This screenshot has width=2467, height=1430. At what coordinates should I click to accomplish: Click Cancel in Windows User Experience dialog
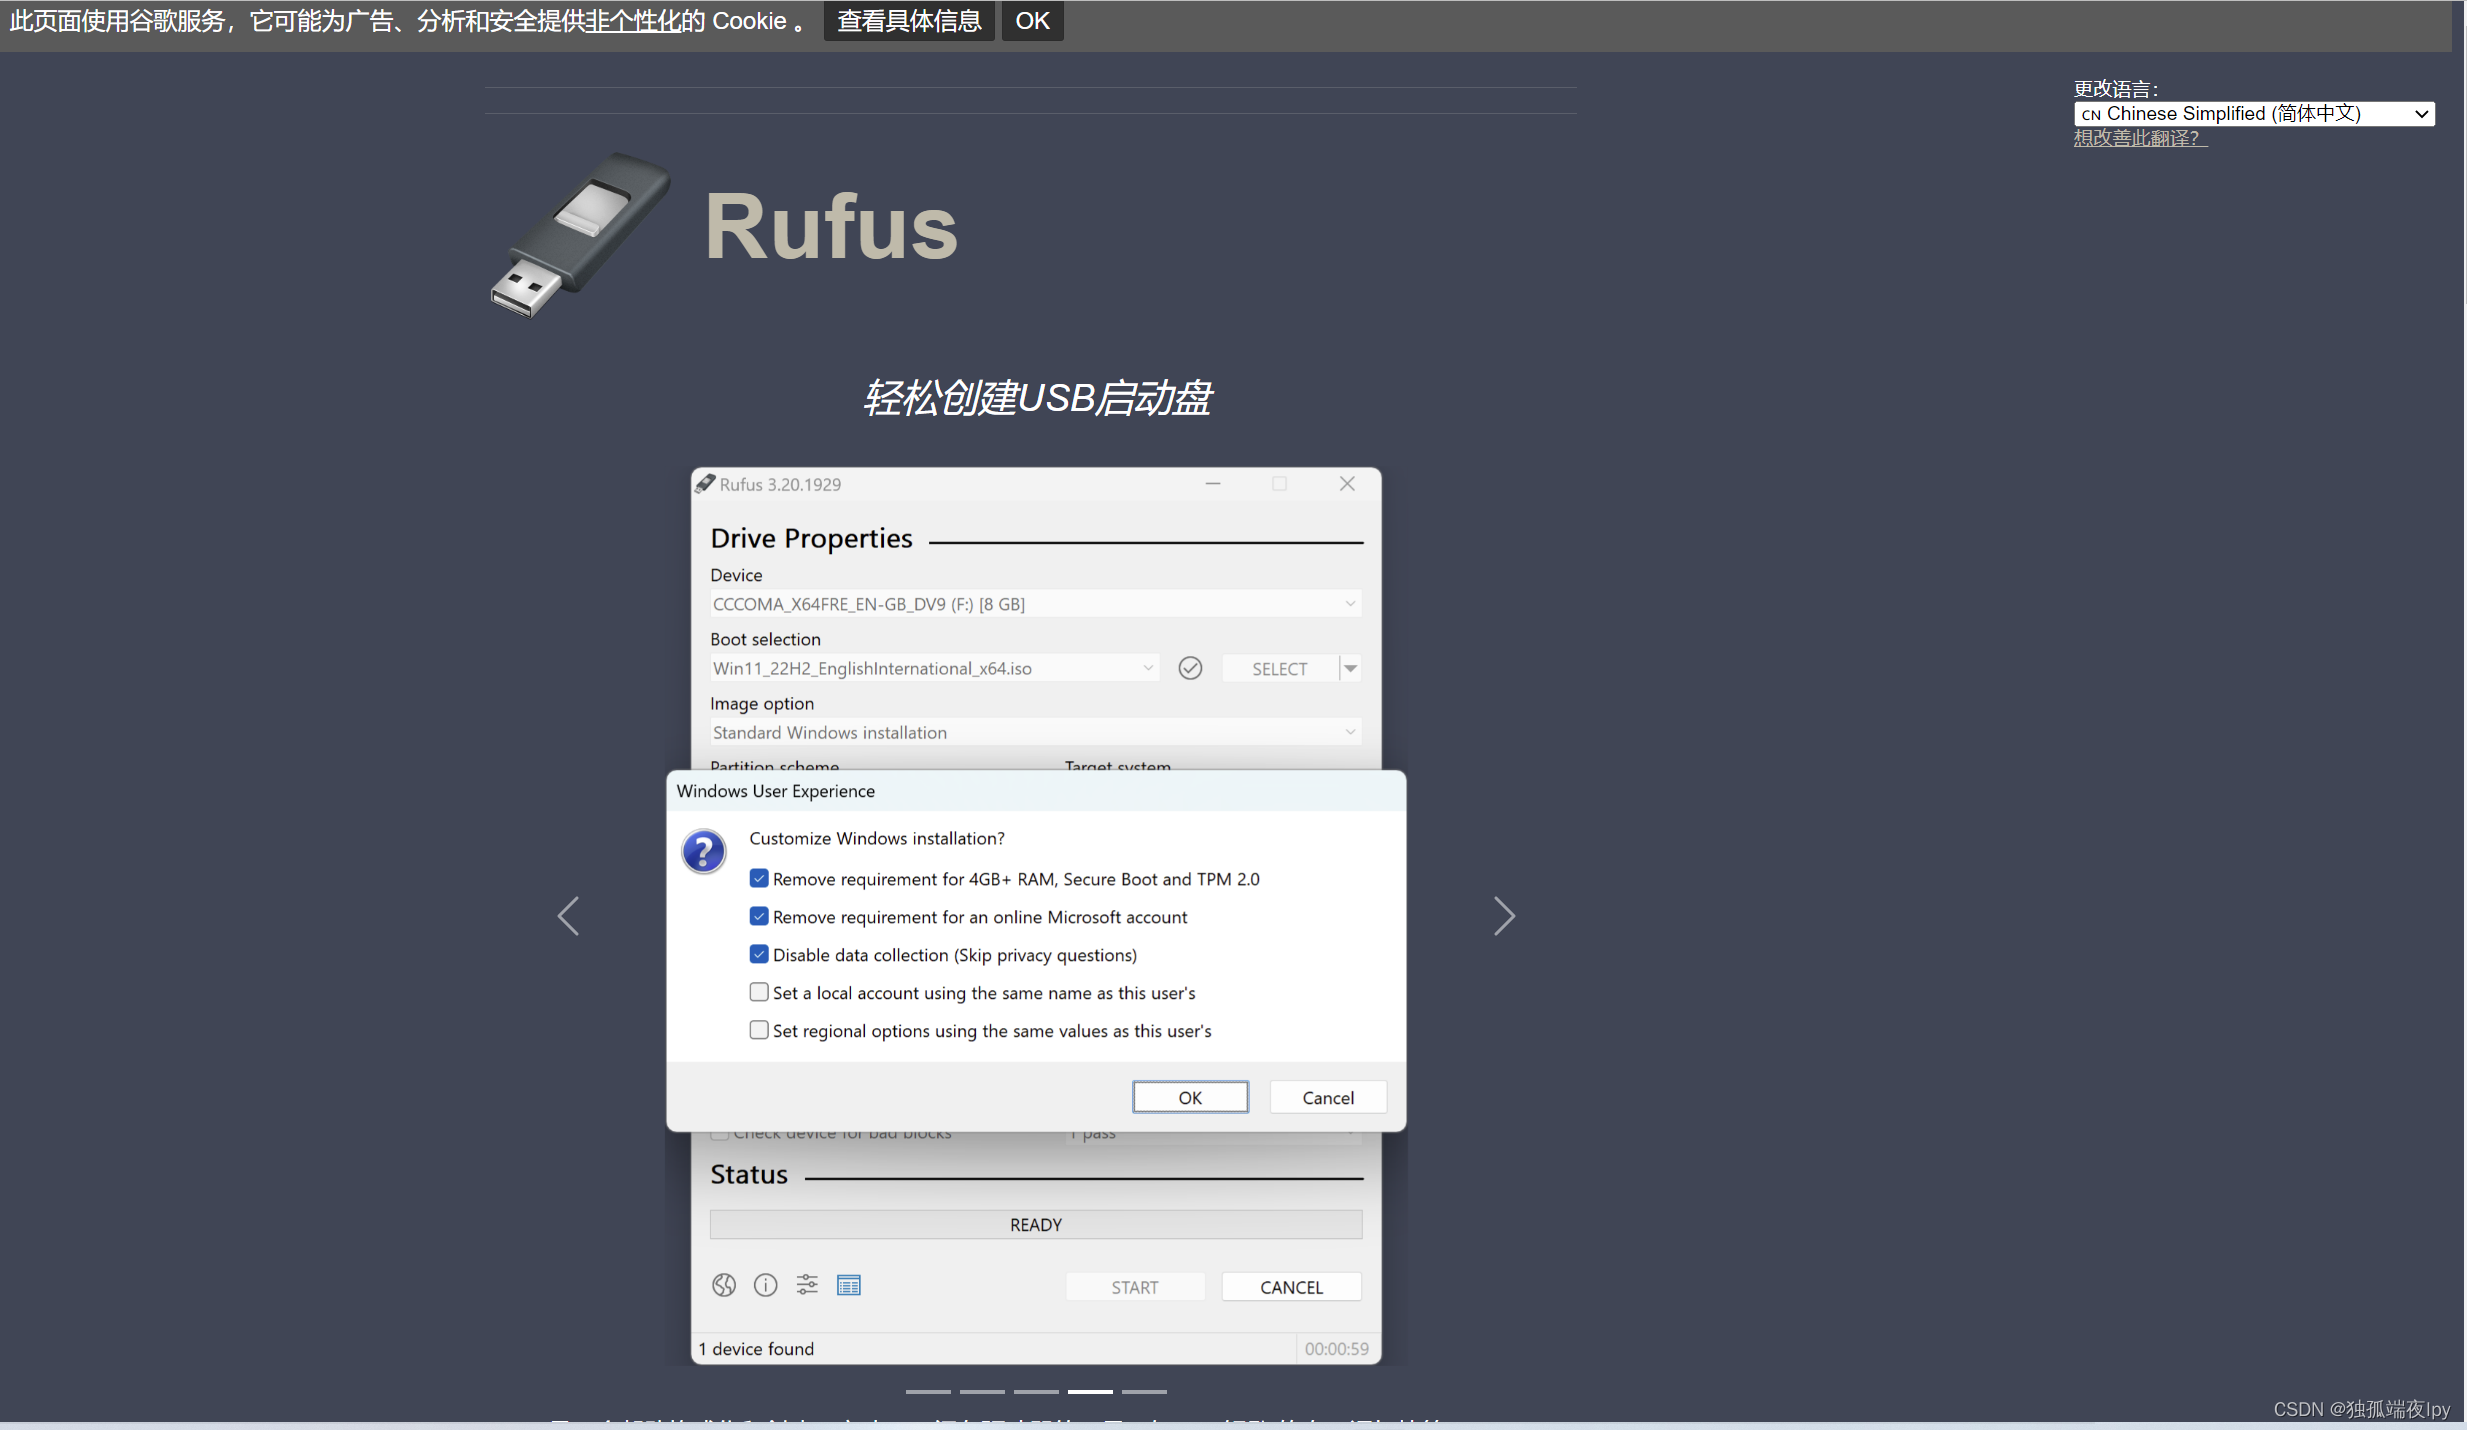1328,1097
